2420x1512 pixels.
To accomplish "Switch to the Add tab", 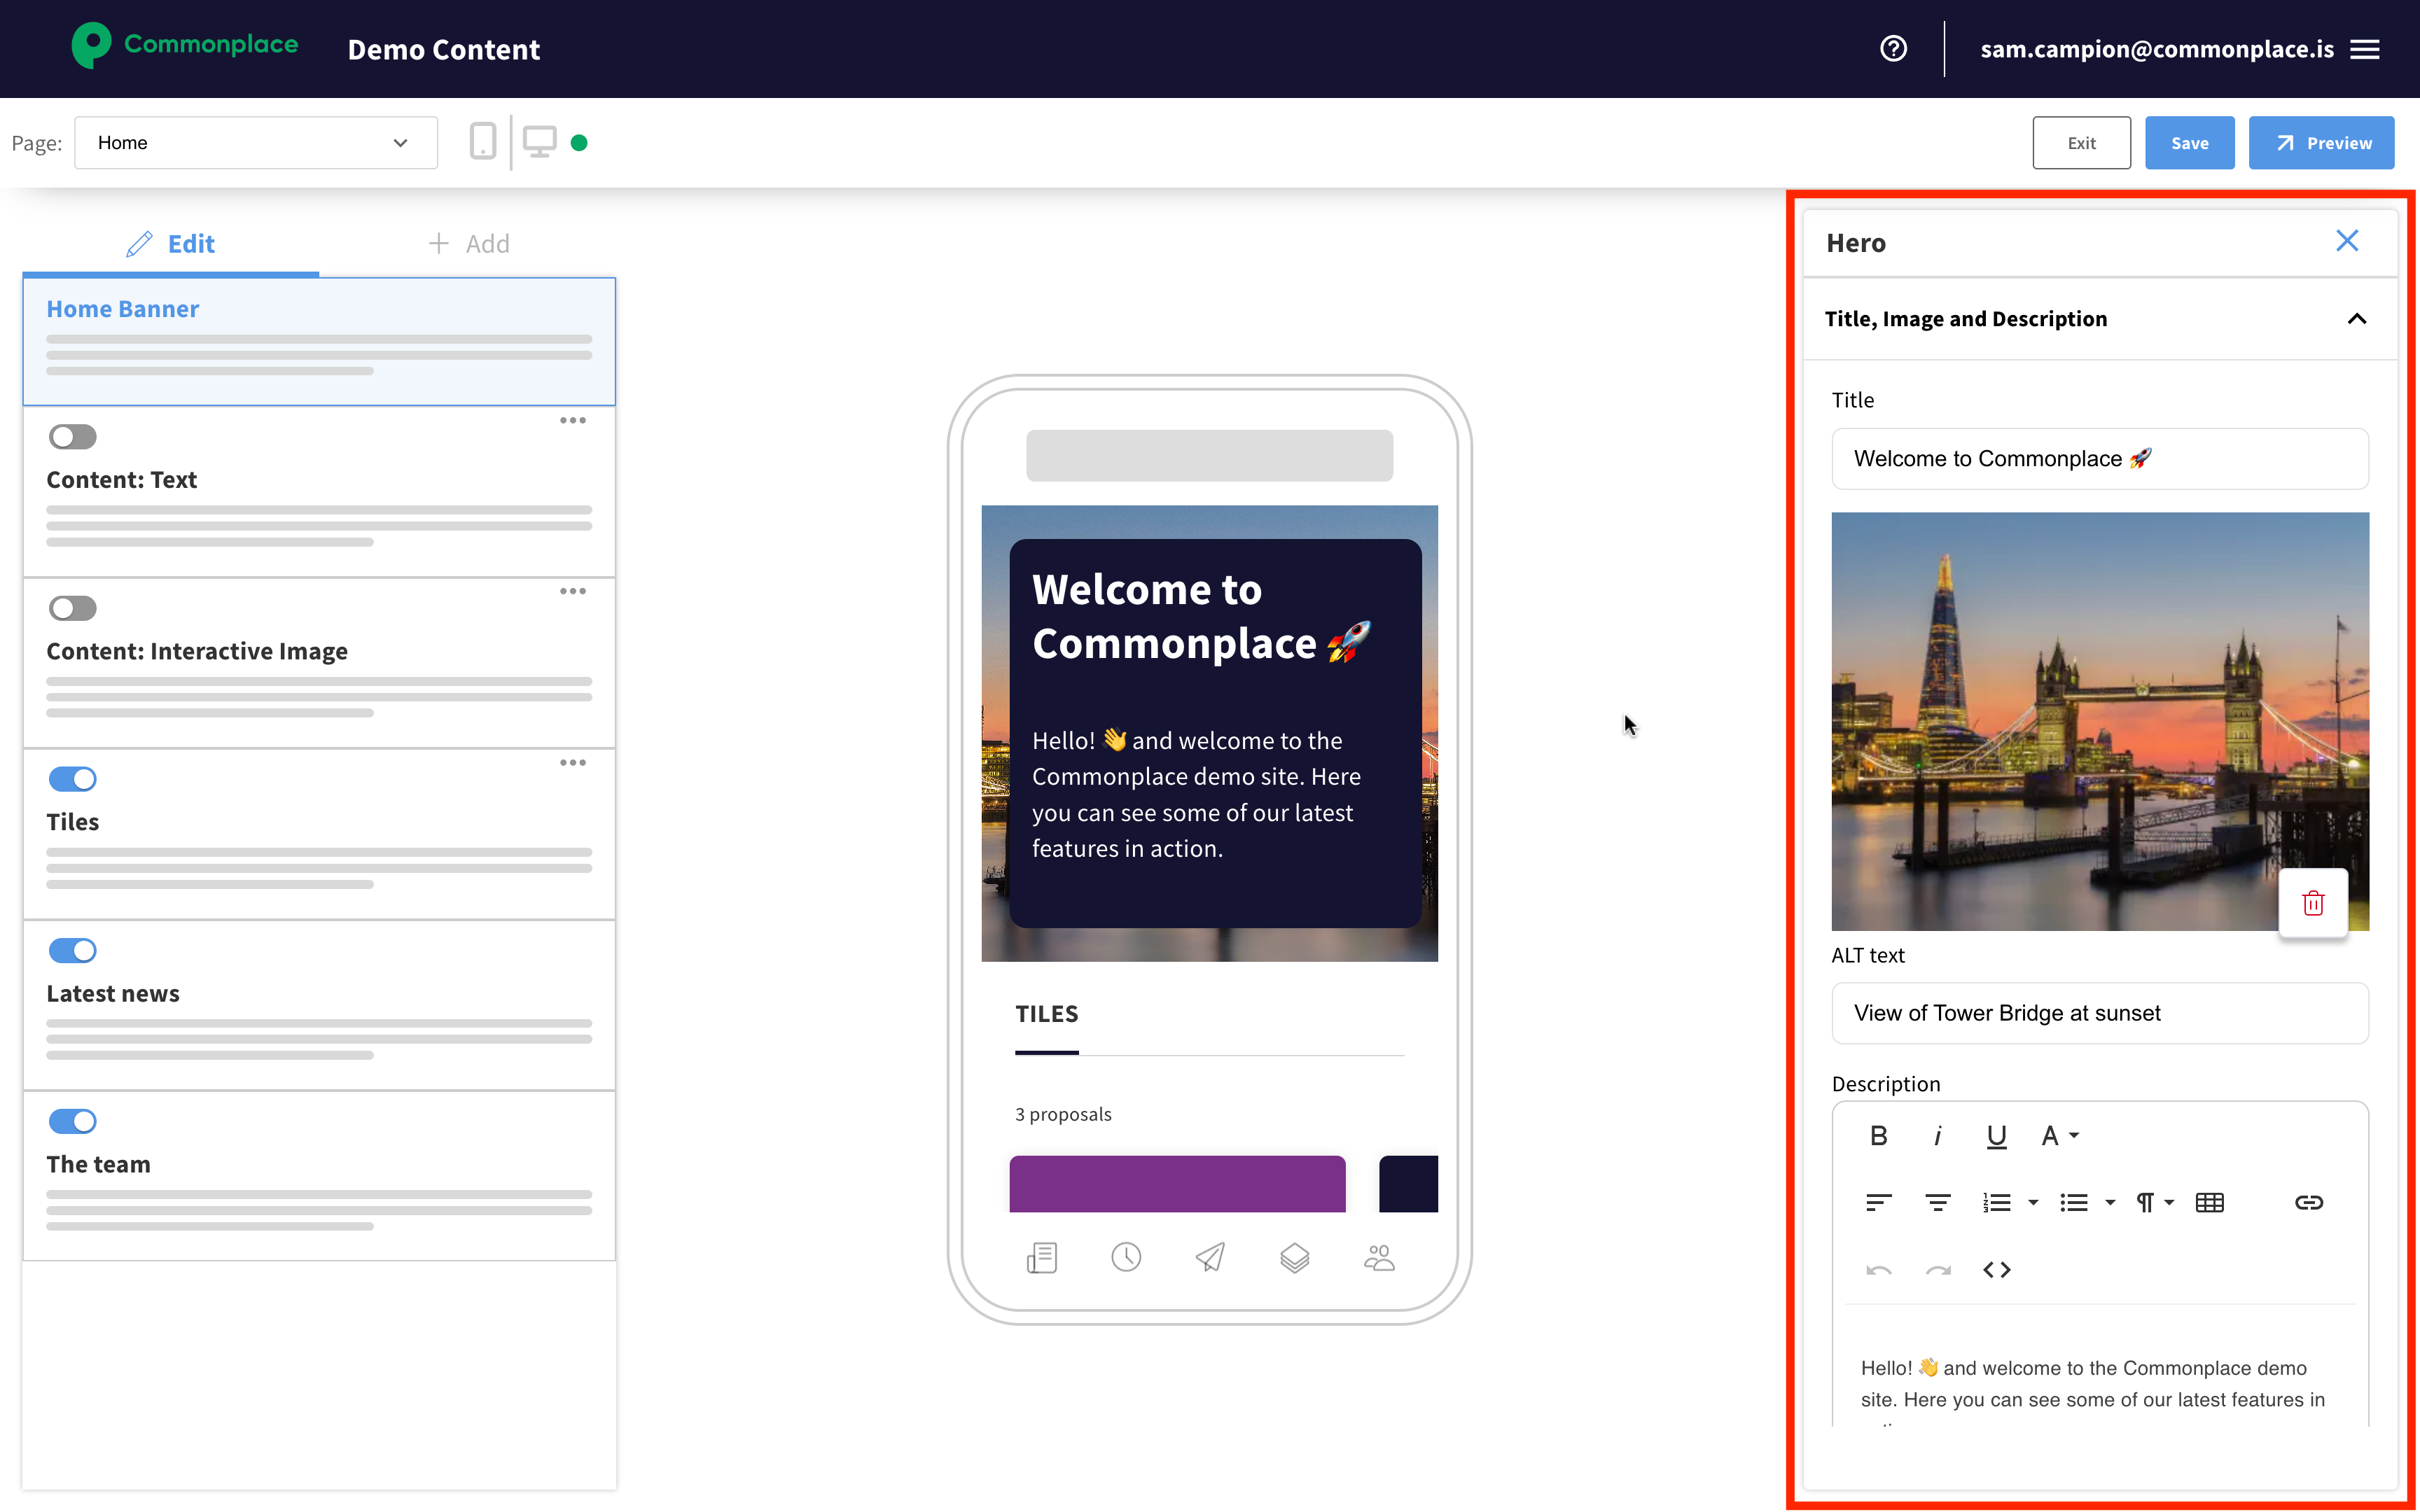I will click(468, 244).
